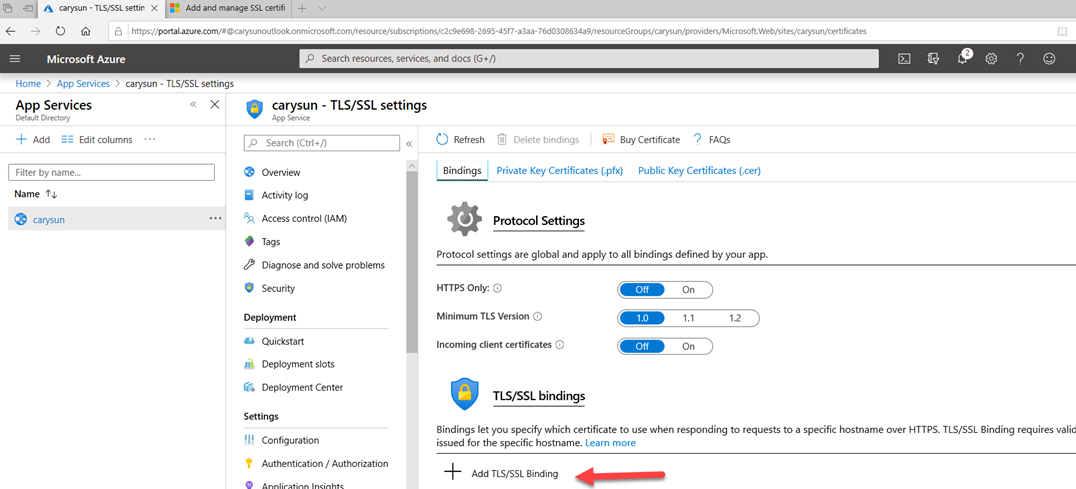Select the Bindings tab
The width and height of the screenshot is (1076, 489).
pyautogui.click(x=462, y=170)
